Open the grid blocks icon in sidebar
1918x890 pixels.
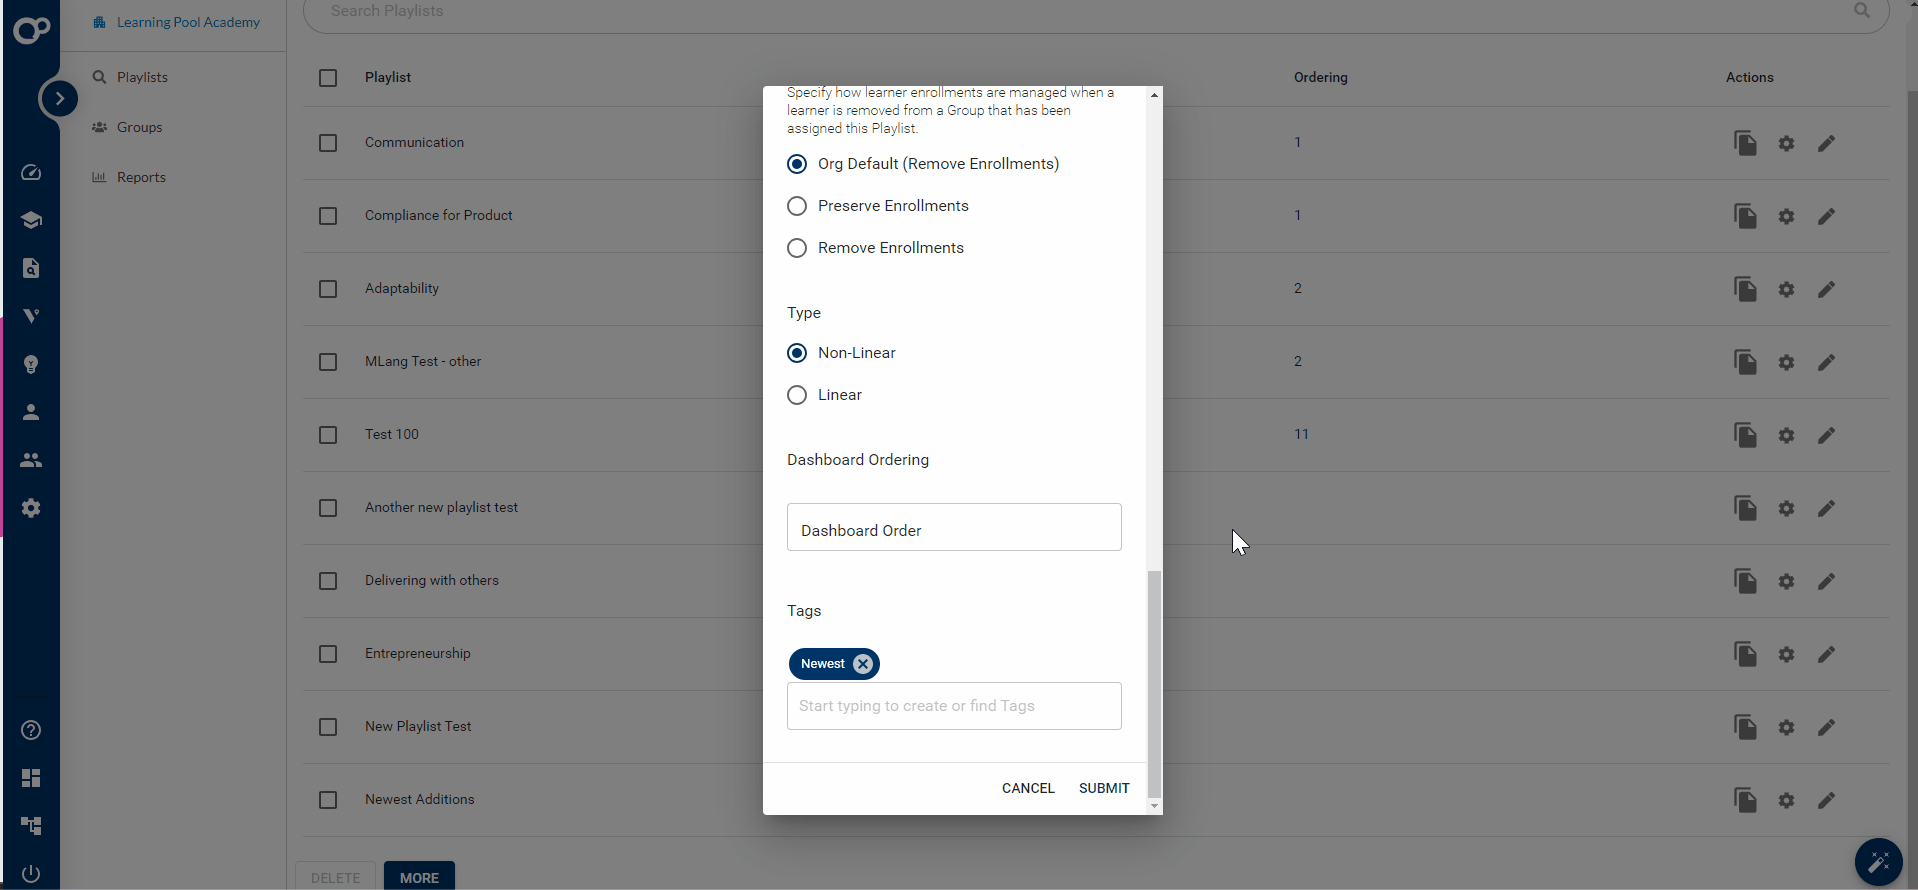(x=31, y=778)
